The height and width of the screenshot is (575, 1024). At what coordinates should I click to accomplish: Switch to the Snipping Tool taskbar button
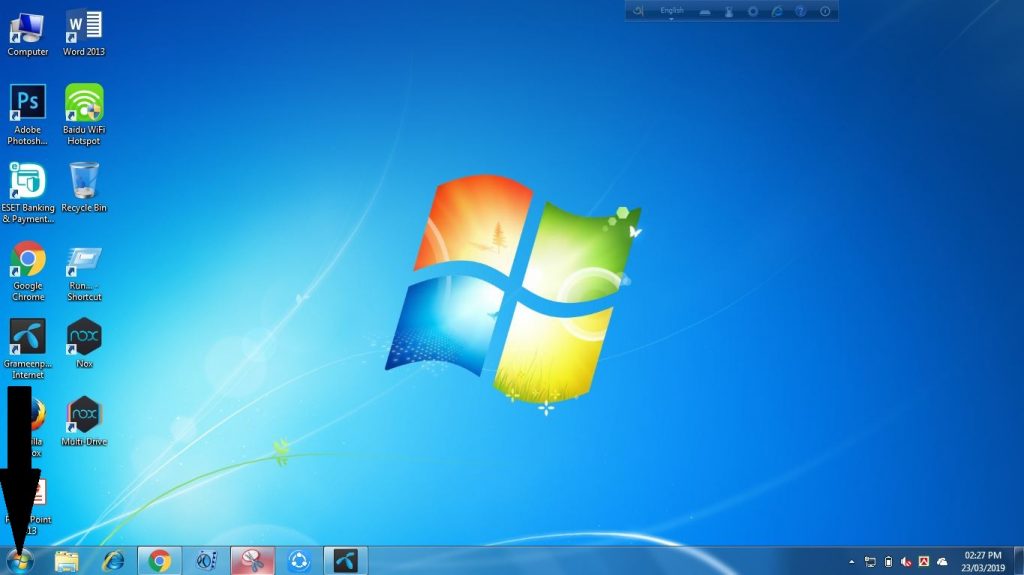click(x=253, y=561)
